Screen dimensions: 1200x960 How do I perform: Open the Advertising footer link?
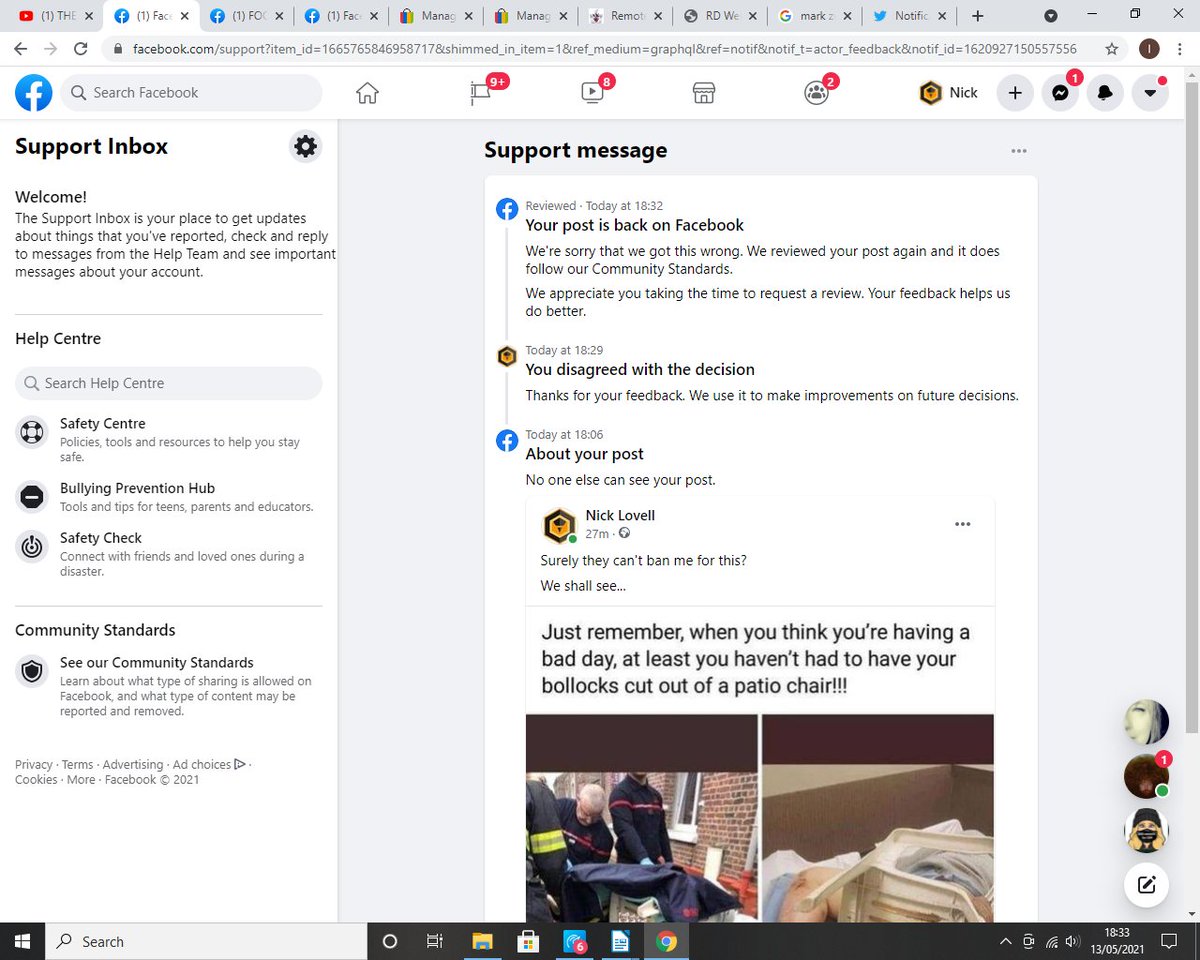[133, 765]
